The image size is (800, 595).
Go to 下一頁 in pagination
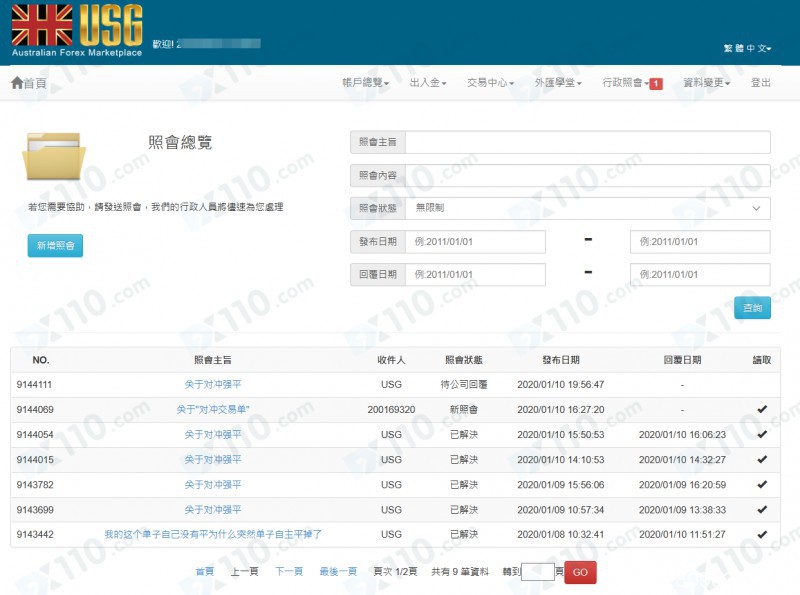289,571
